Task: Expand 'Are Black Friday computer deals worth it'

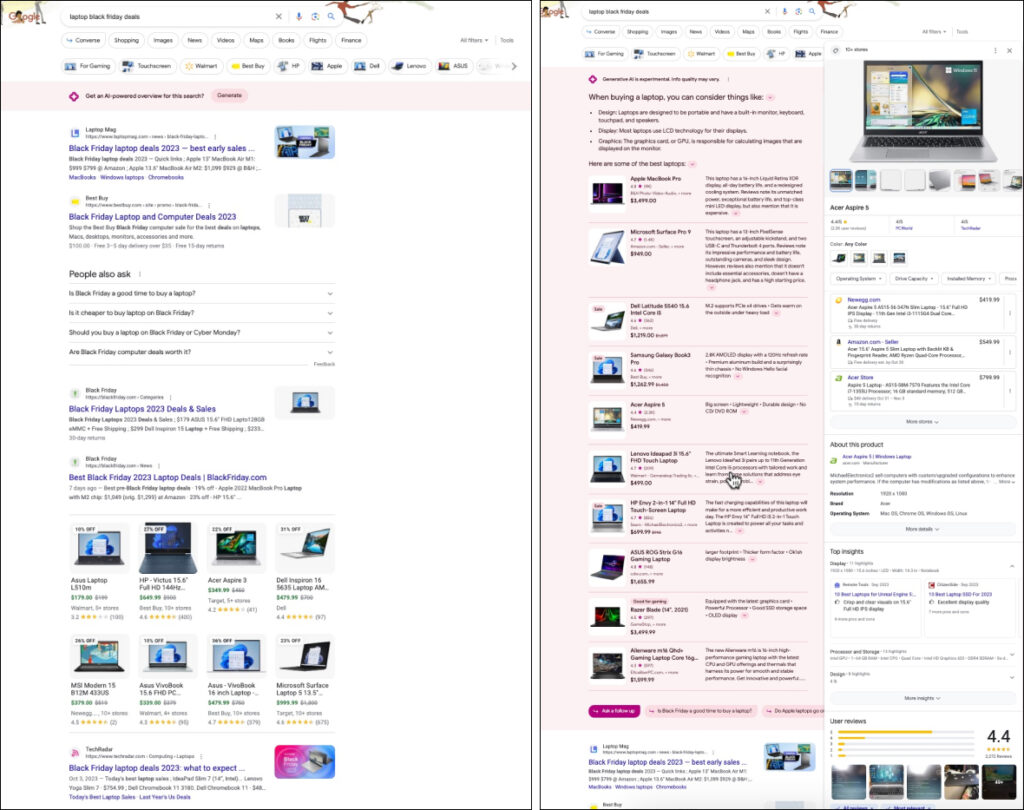Action: click(202, 353)
